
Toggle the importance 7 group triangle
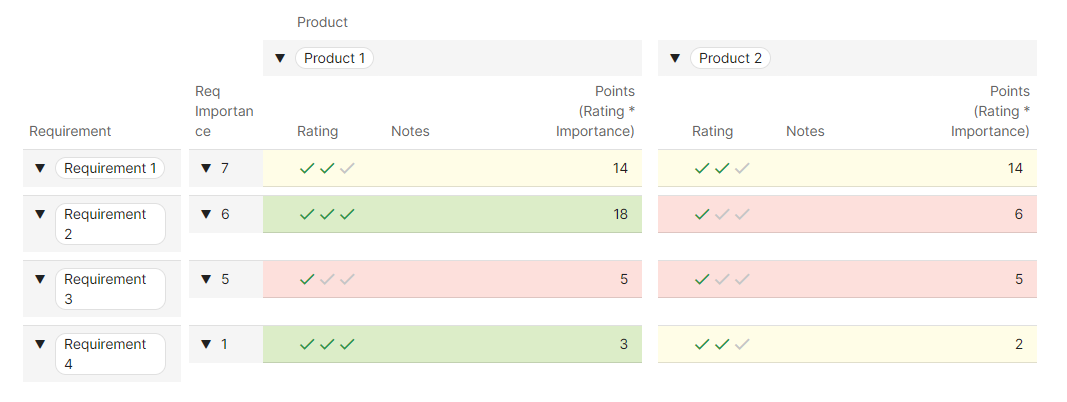(x=206, y=168)
